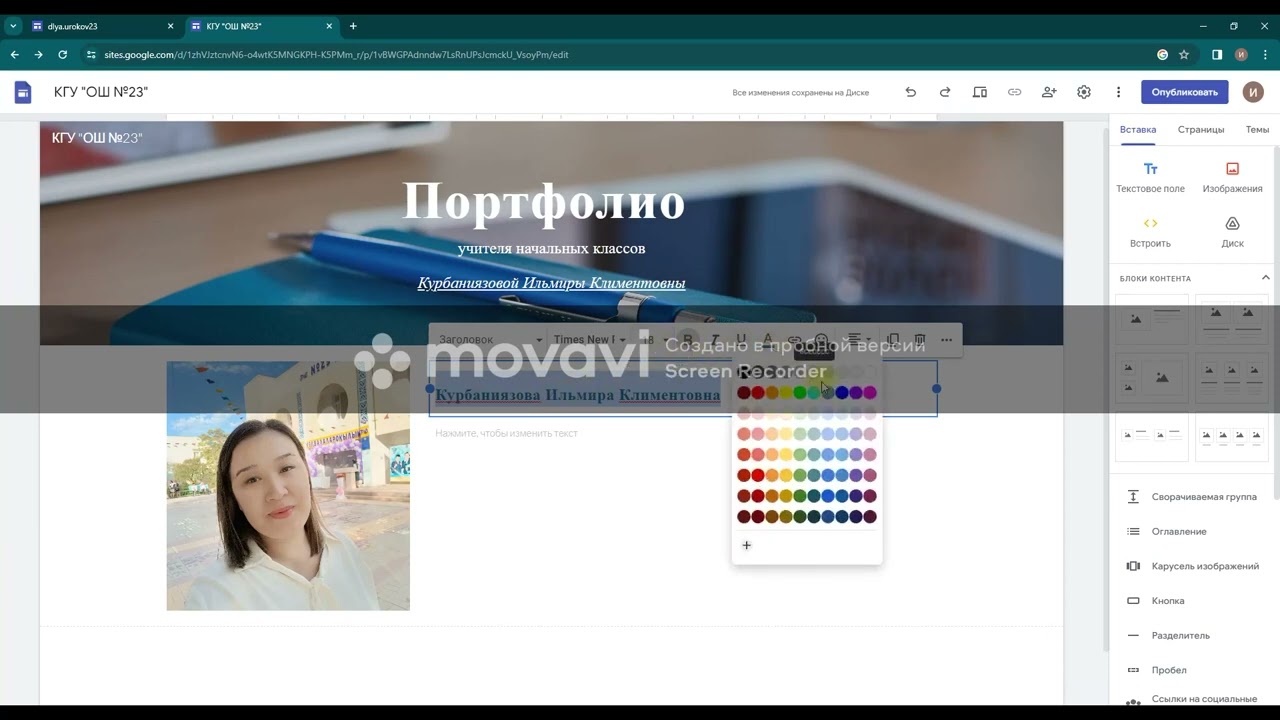The height and width of the screenshot is (720, 1280).
Task: Click subtitle text учителя начальных классов
Action: point(551,248)
